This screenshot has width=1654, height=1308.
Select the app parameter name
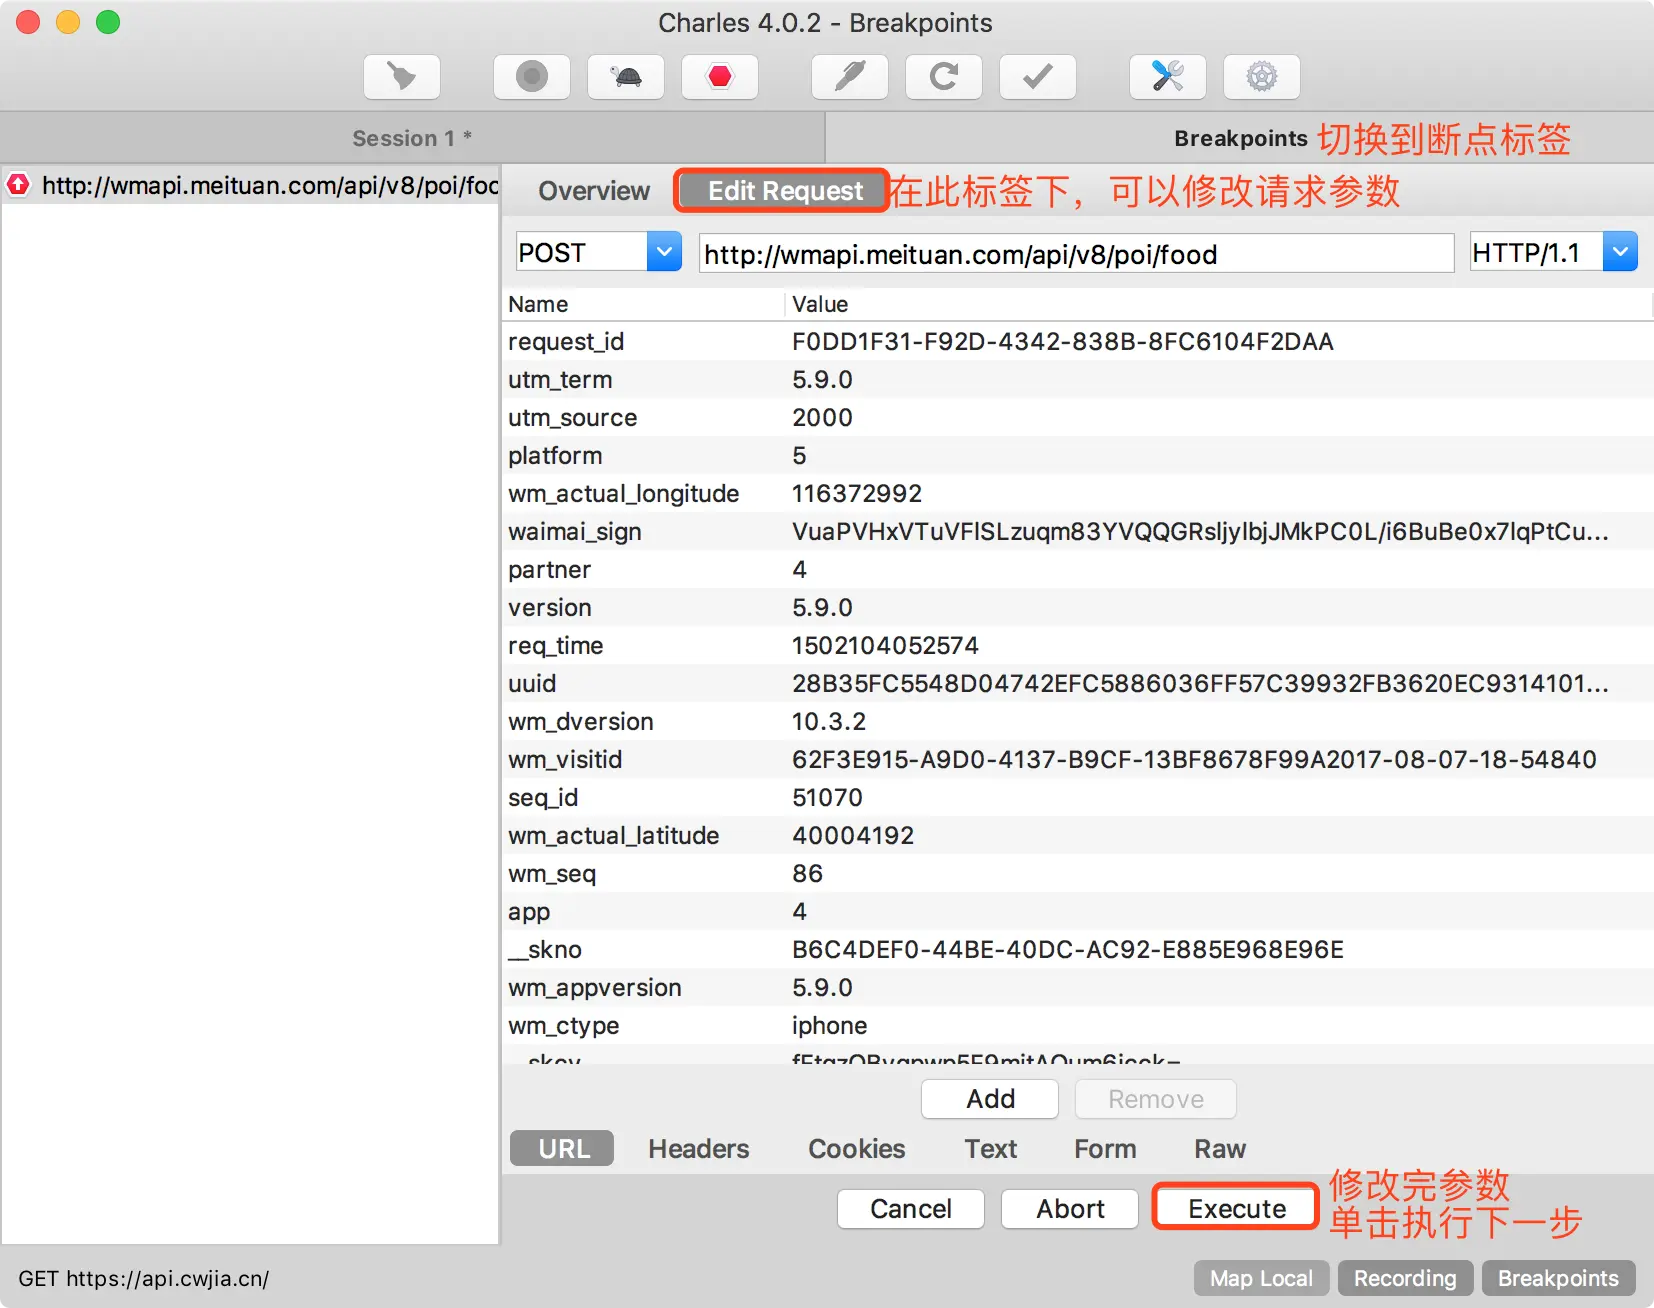[x=529, y=912]
